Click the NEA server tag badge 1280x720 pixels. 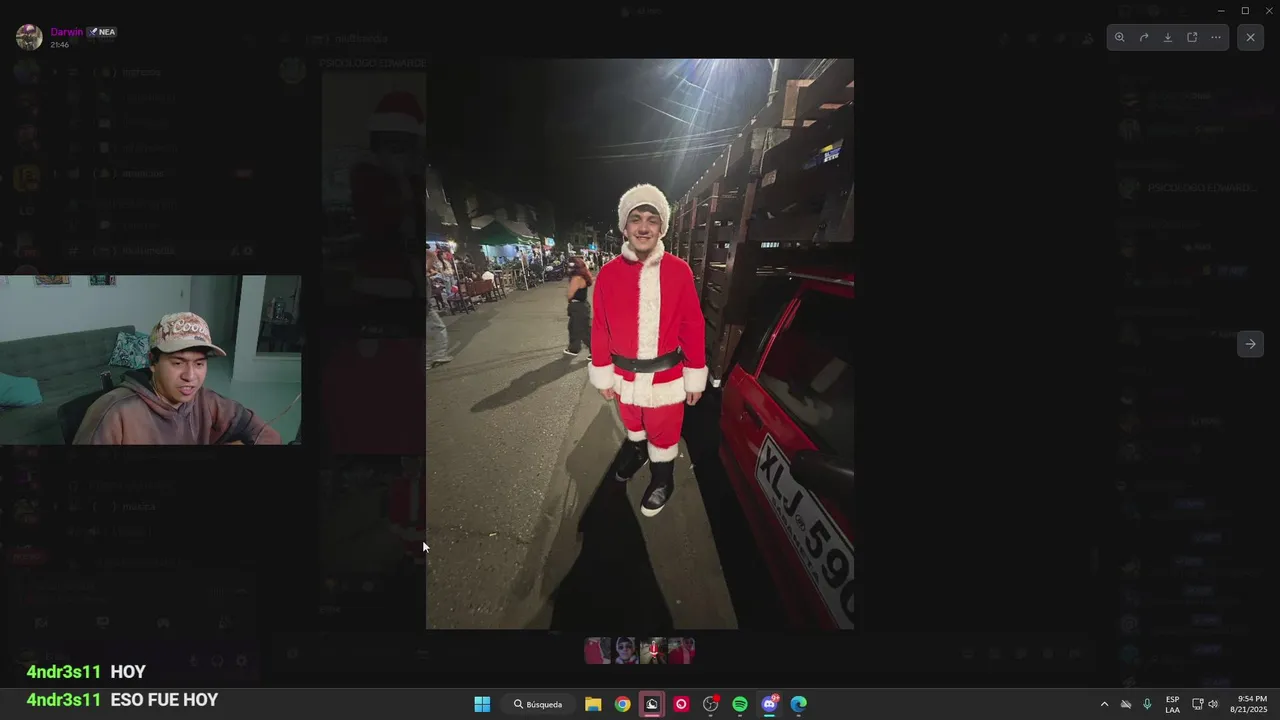pyautogui.click(x=102, y=32)
